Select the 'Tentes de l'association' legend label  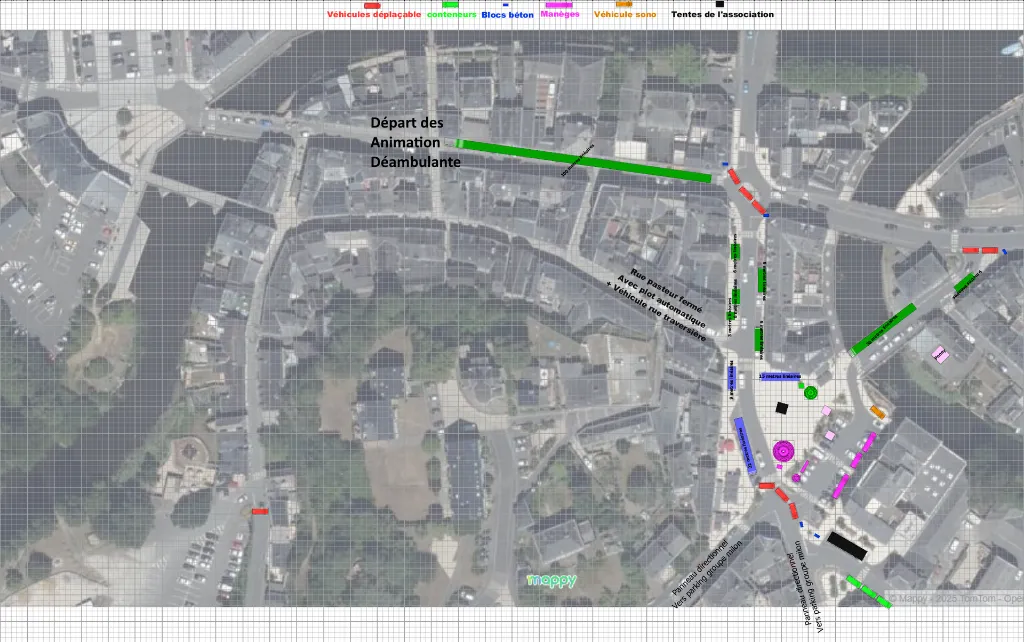(x=722, y=14)
